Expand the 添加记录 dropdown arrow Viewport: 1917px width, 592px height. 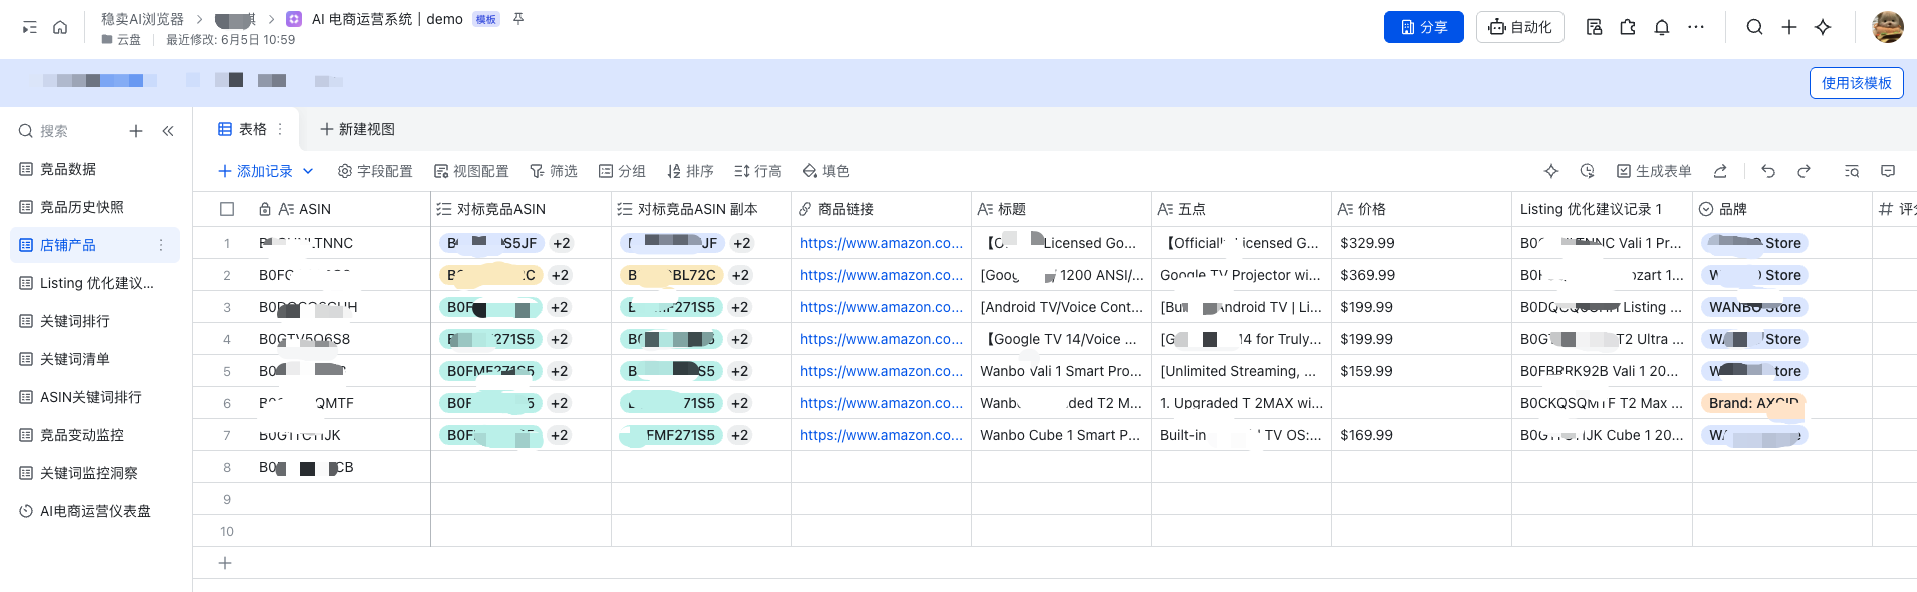(308, 171)
